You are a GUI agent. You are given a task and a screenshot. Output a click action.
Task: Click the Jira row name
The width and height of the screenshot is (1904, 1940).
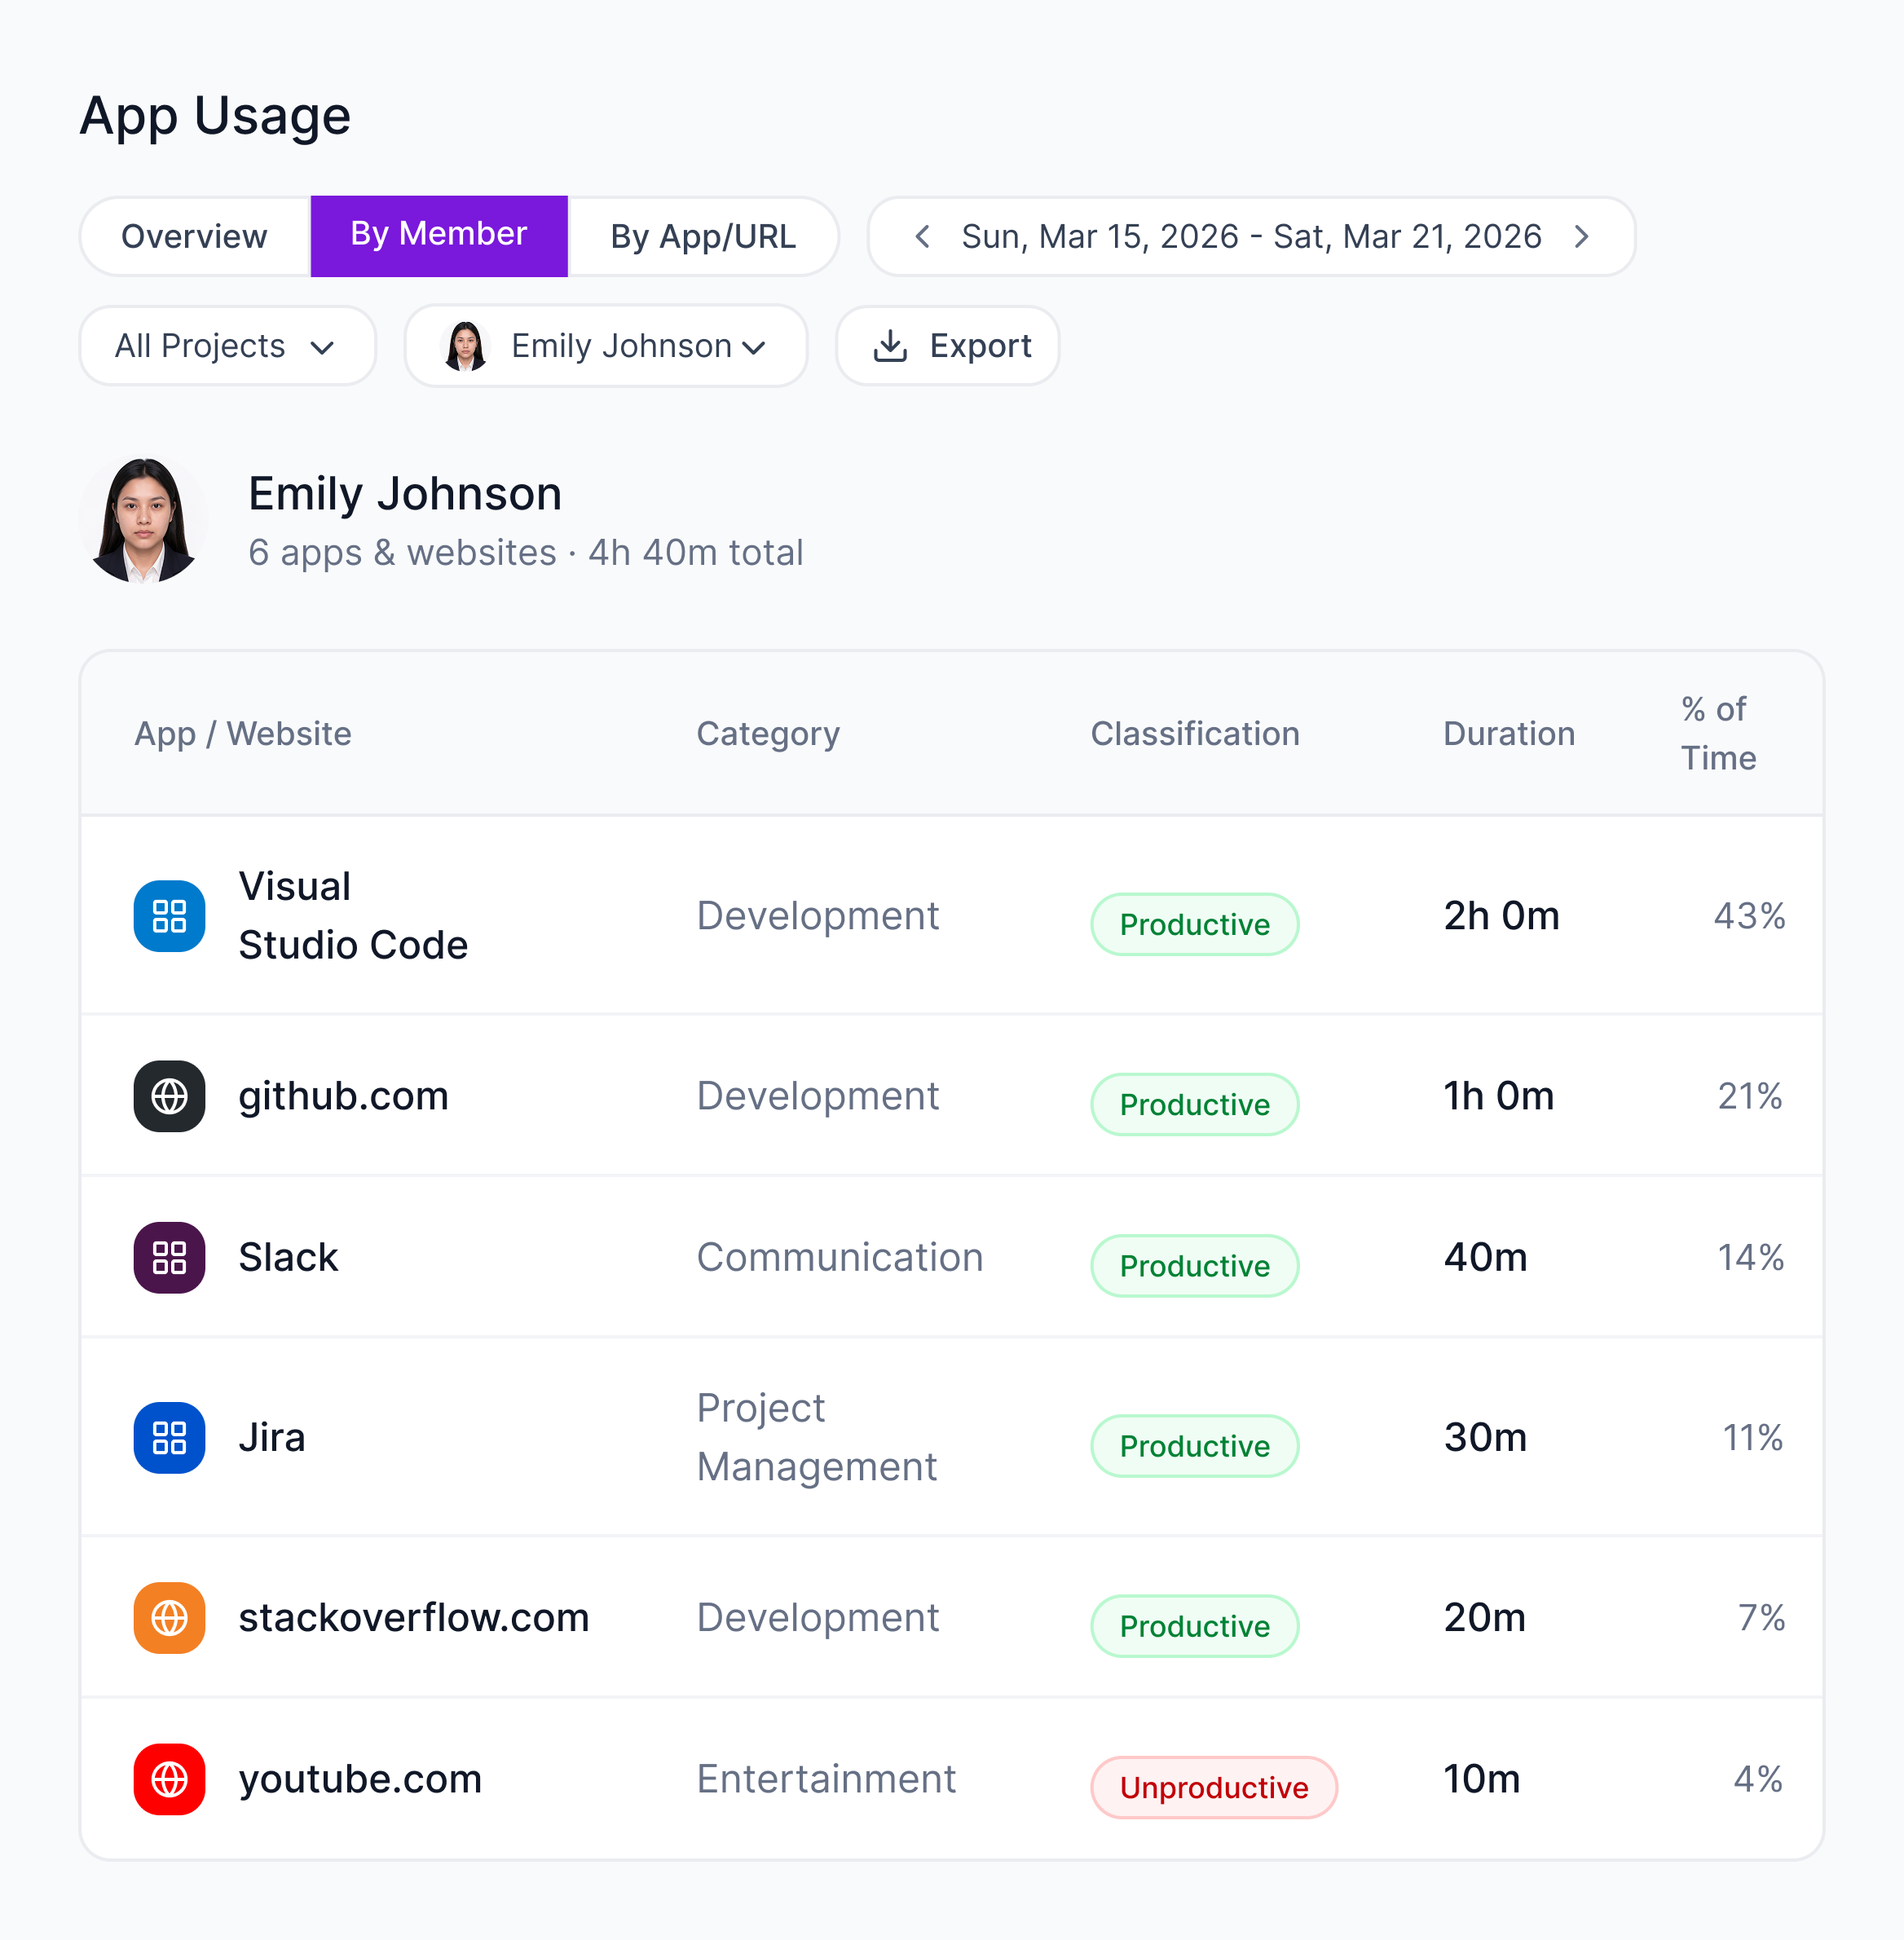(271, 1438)
